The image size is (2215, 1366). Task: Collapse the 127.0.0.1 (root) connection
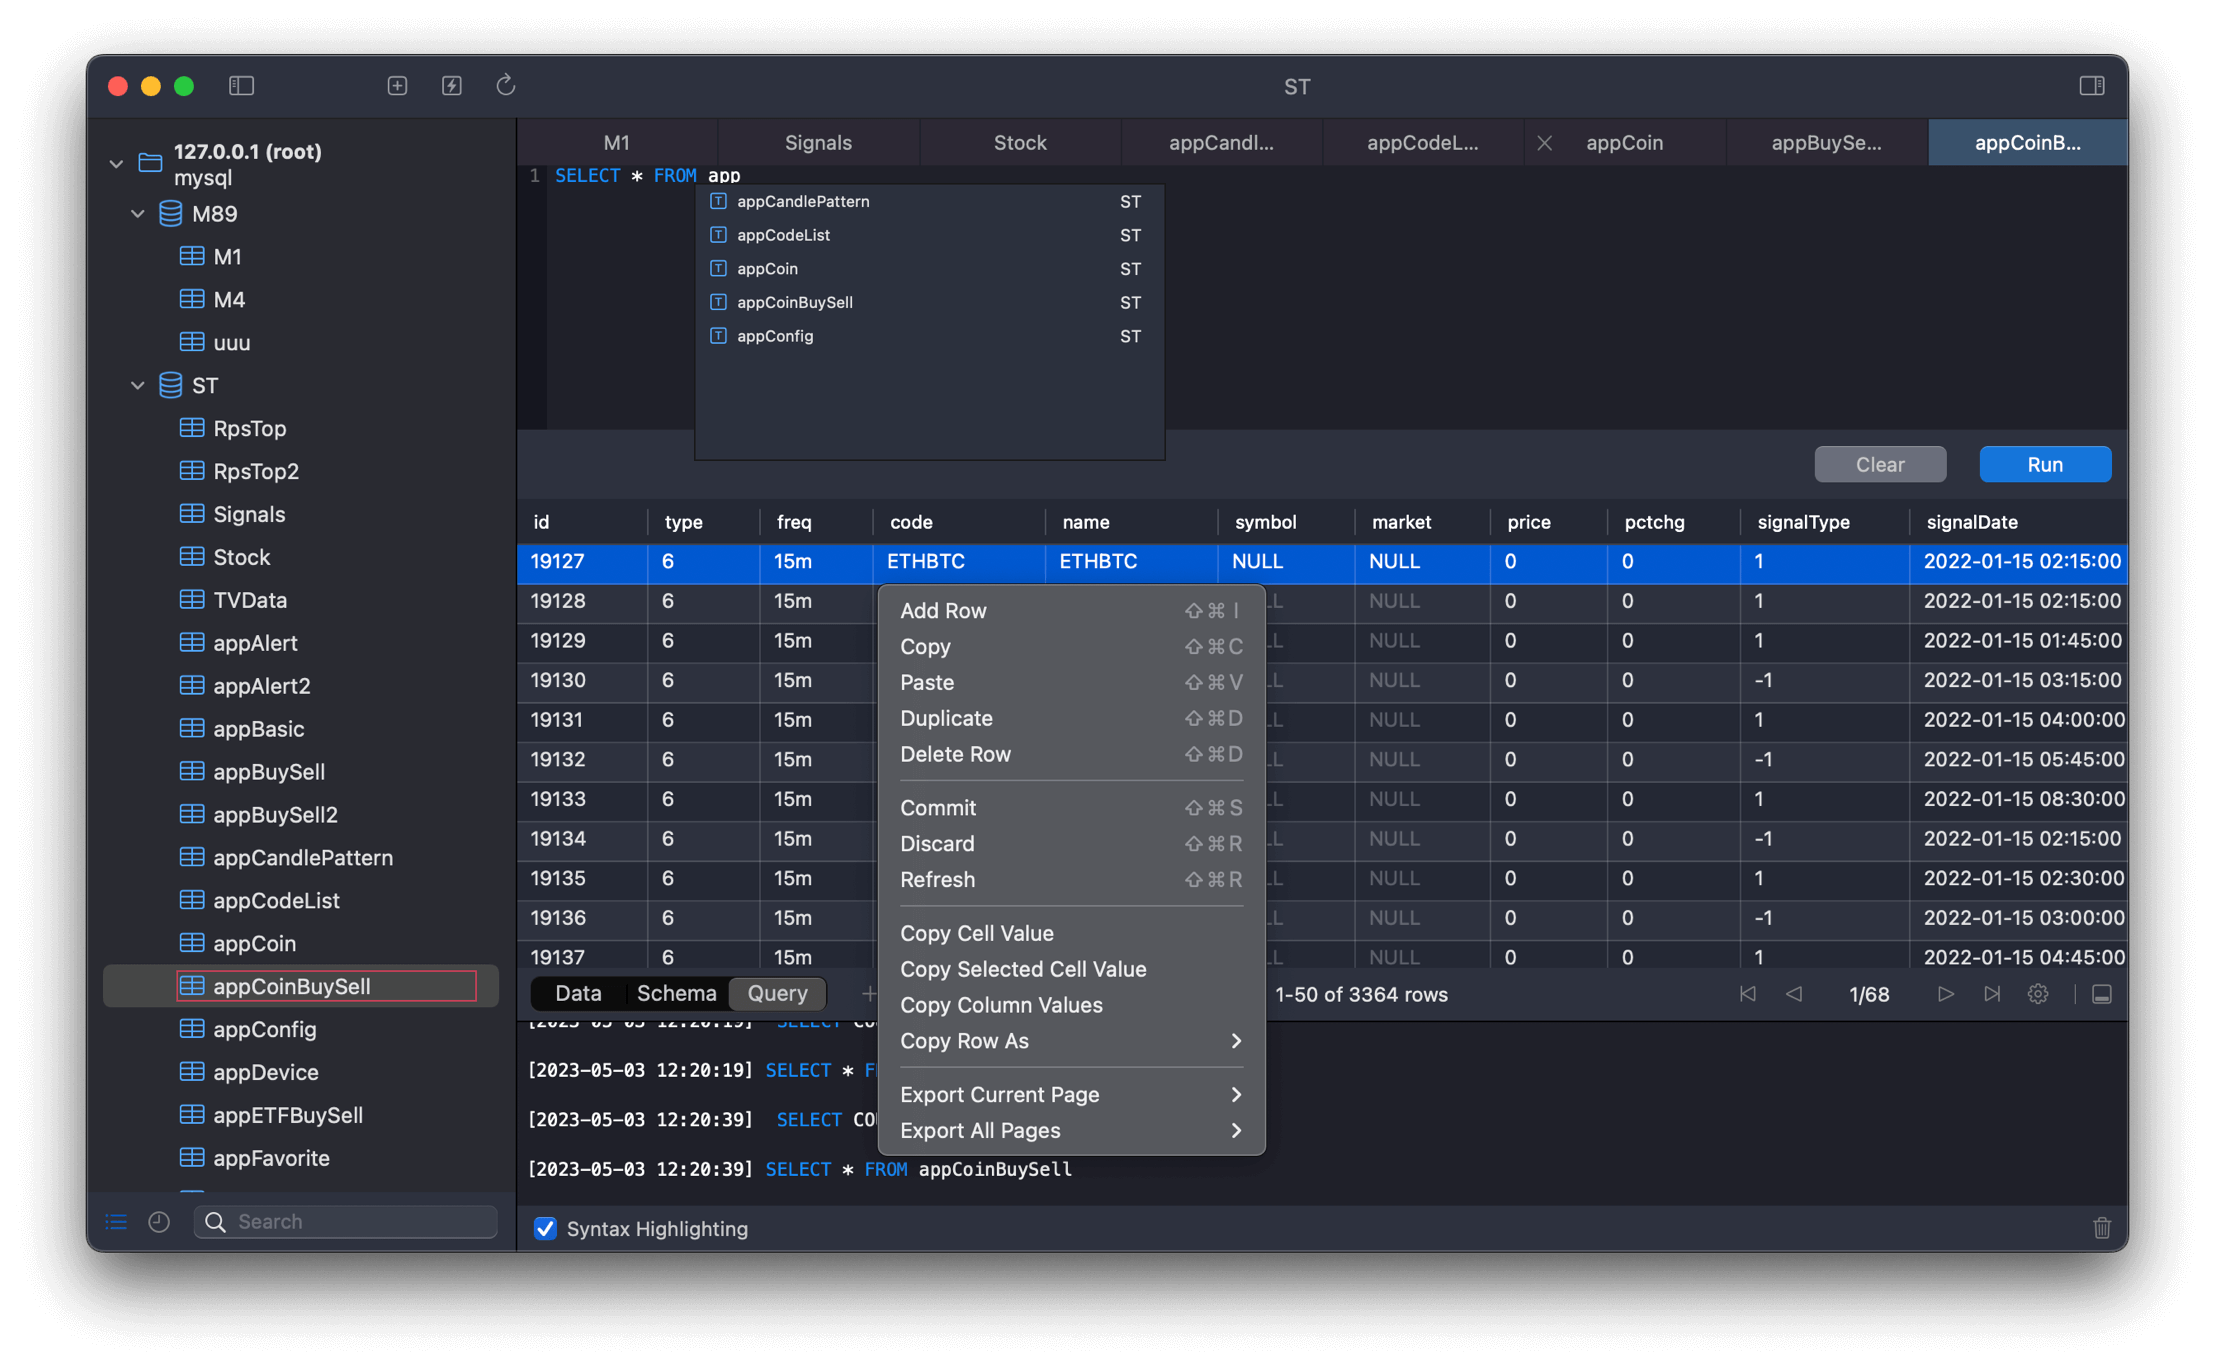coord(116,163)
